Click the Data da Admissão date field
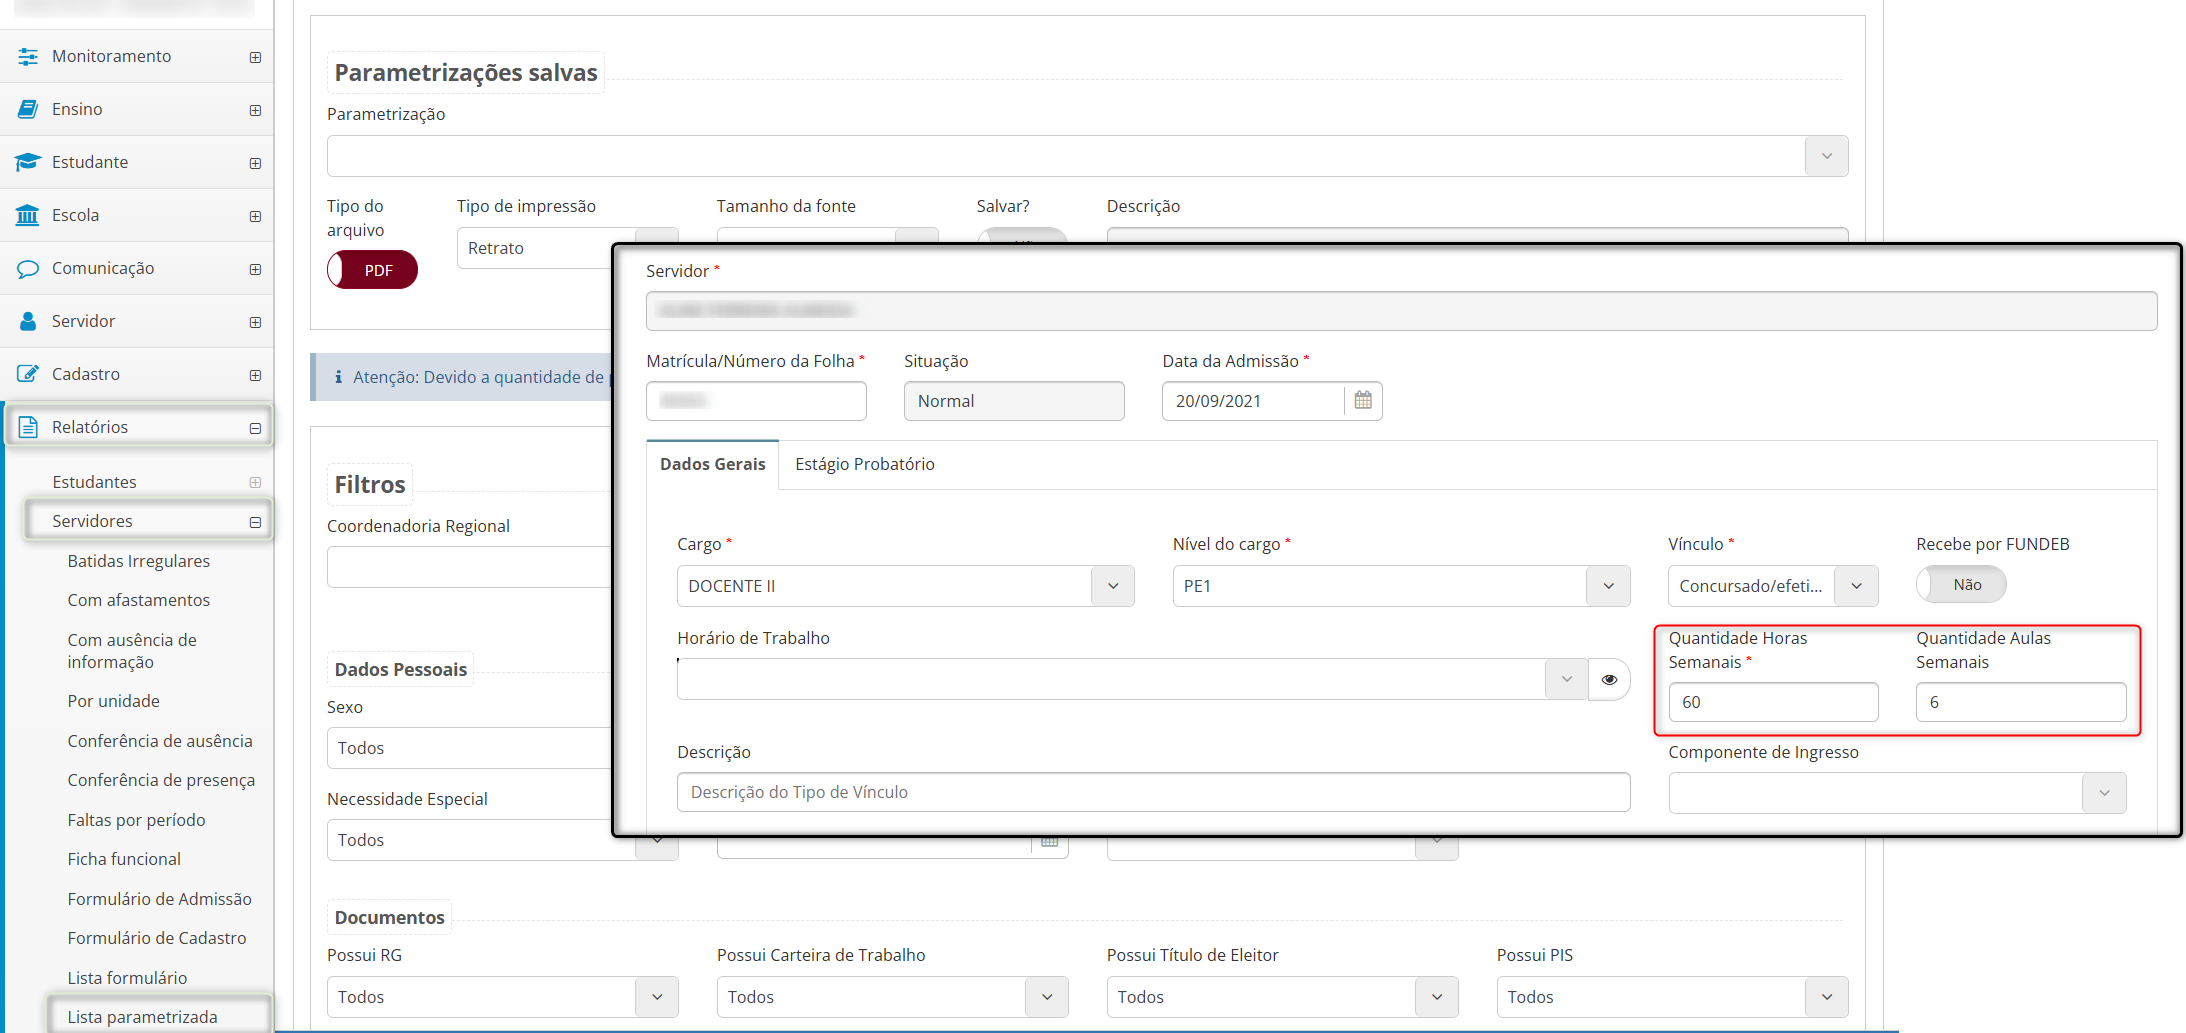2186x1033 pixels. tap(1253, 401)
